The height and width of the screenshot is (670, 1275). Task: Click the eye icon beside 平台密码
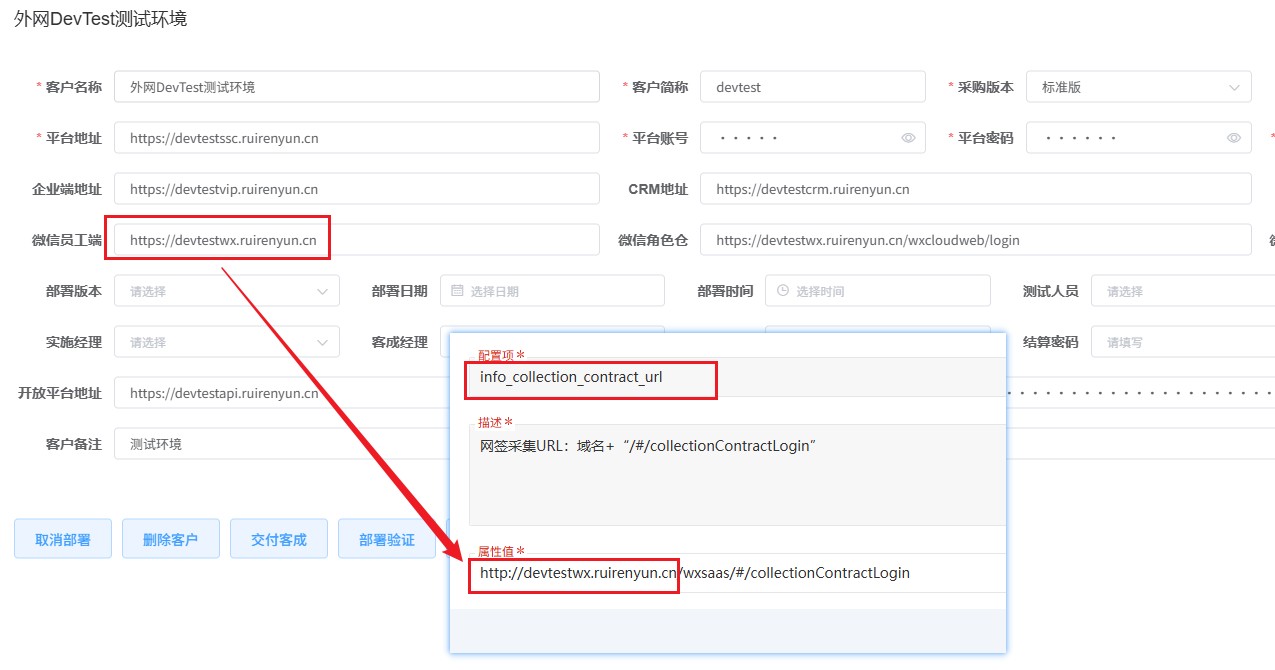[x=1234, y=138]
